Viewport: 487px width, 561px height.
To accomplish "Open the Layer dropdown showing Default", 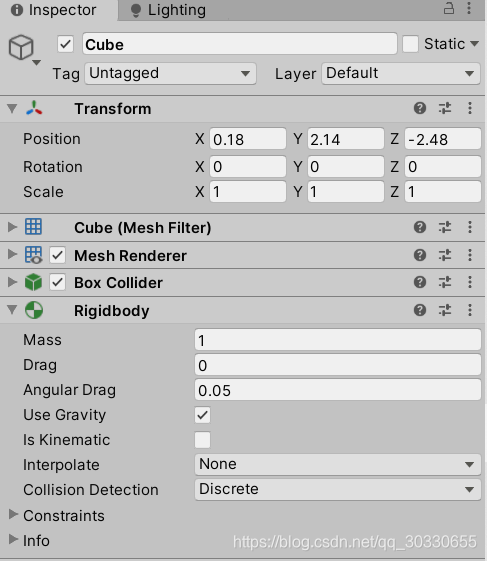I will pos(401,74).
